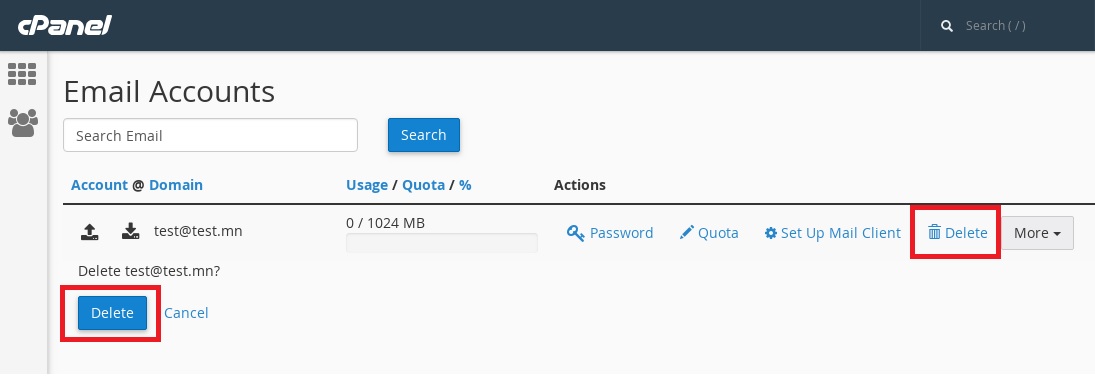Click the download tray icon for test@test.mn

(131, 231)
